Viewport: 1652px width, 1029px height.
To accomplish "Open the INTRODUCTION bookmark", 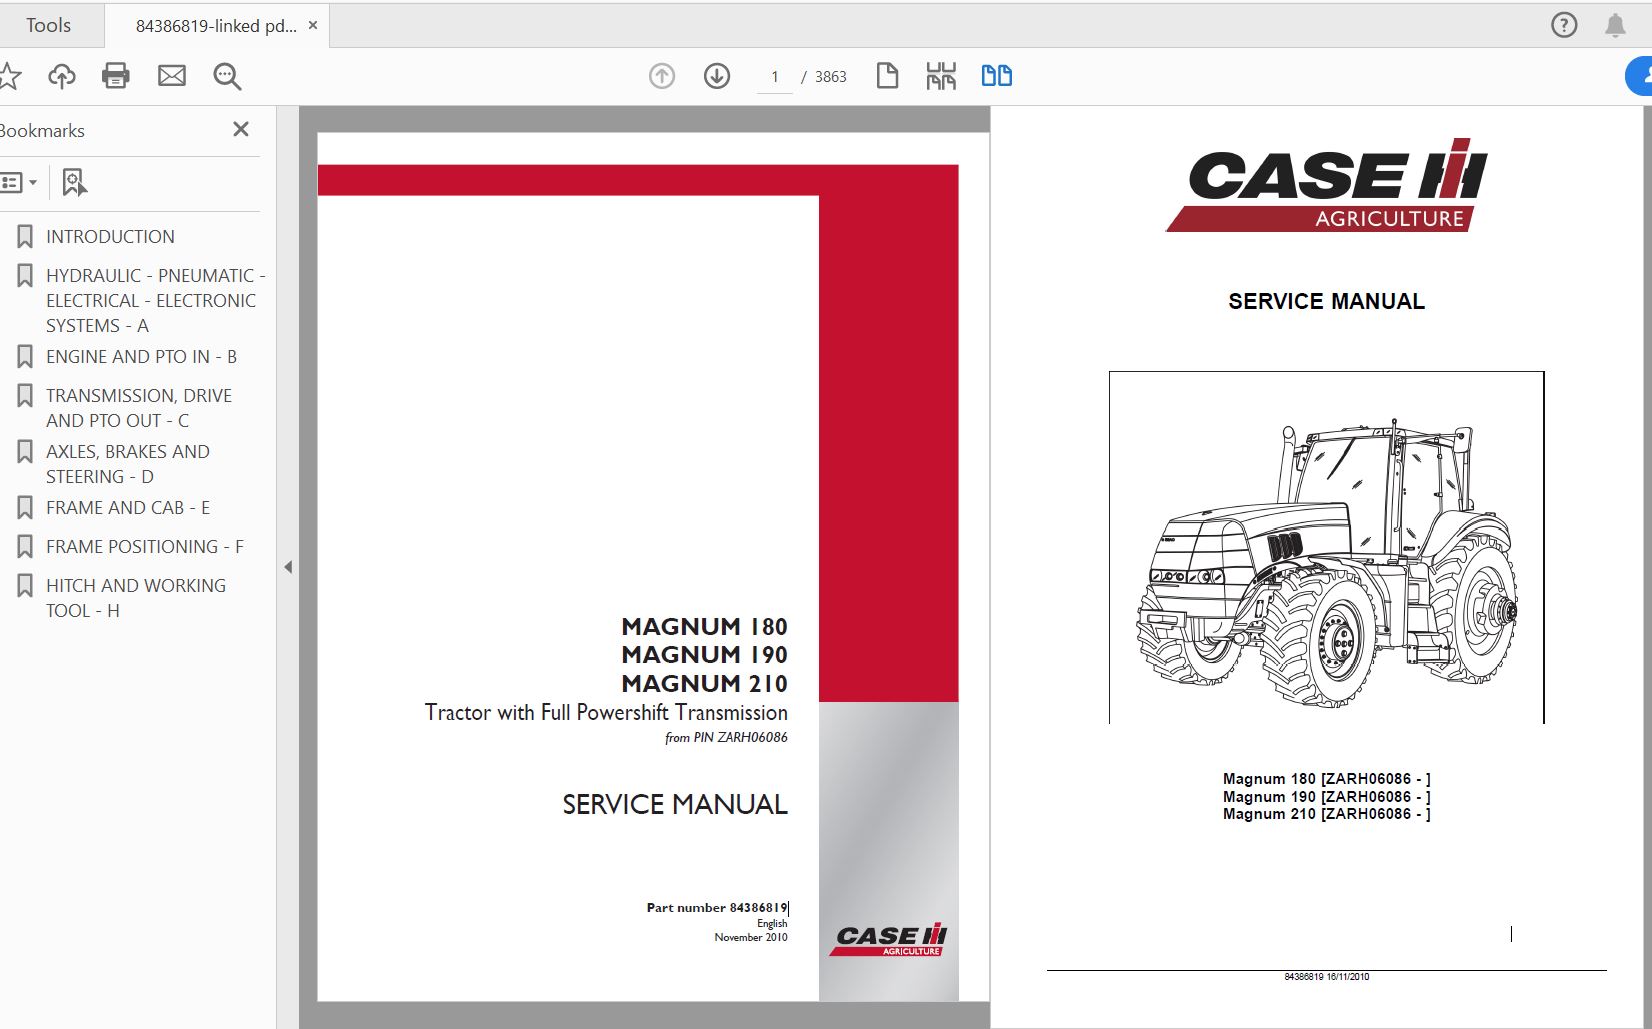I will 110,237.
